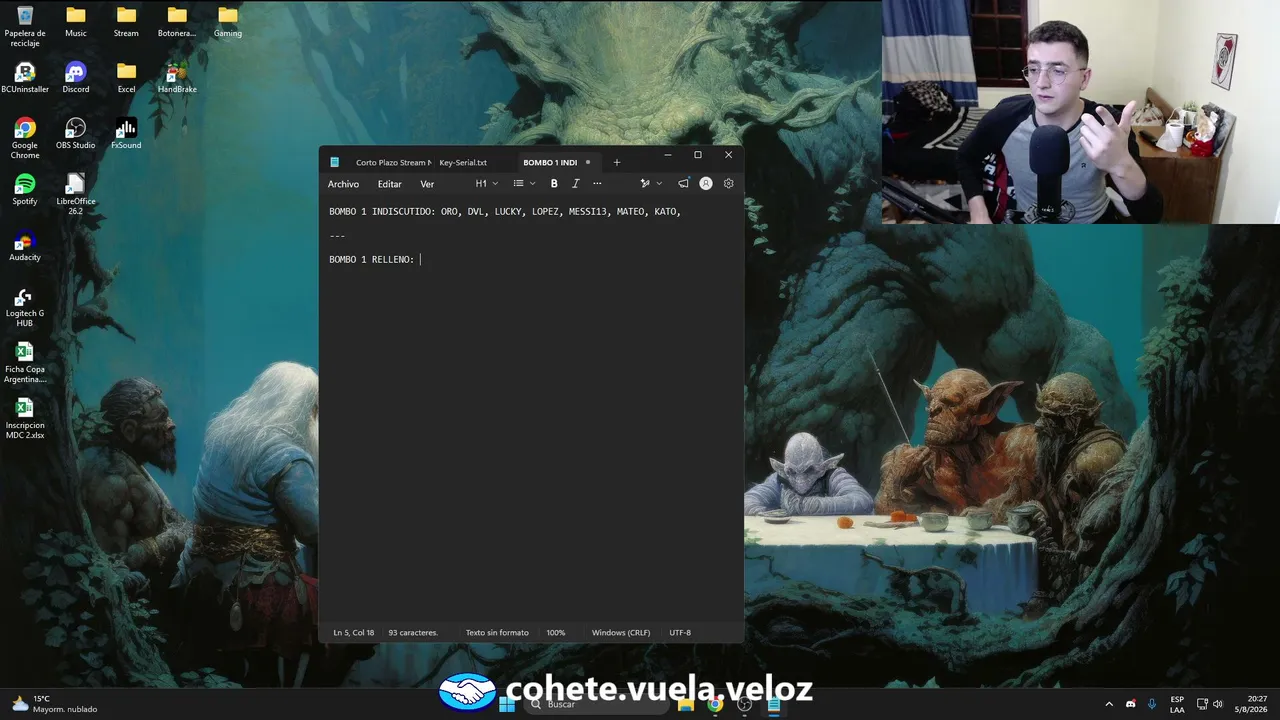The width and height of the screenshot is (1280, 720).
Task: Toggle bold formatting in Notepad
Action: pos(554,184)
